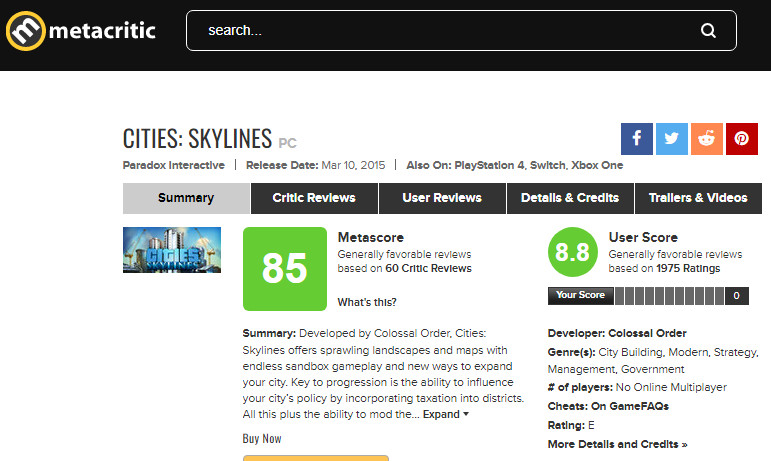Click the 'Mar 10, 2015' release date

[353, 165]
